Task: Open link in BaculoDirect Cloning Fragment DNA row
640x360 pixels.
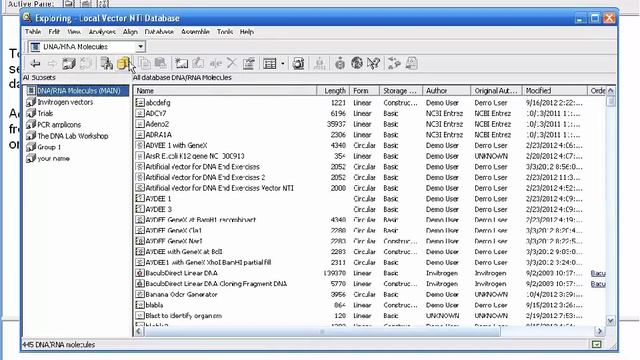Action: 598,284
